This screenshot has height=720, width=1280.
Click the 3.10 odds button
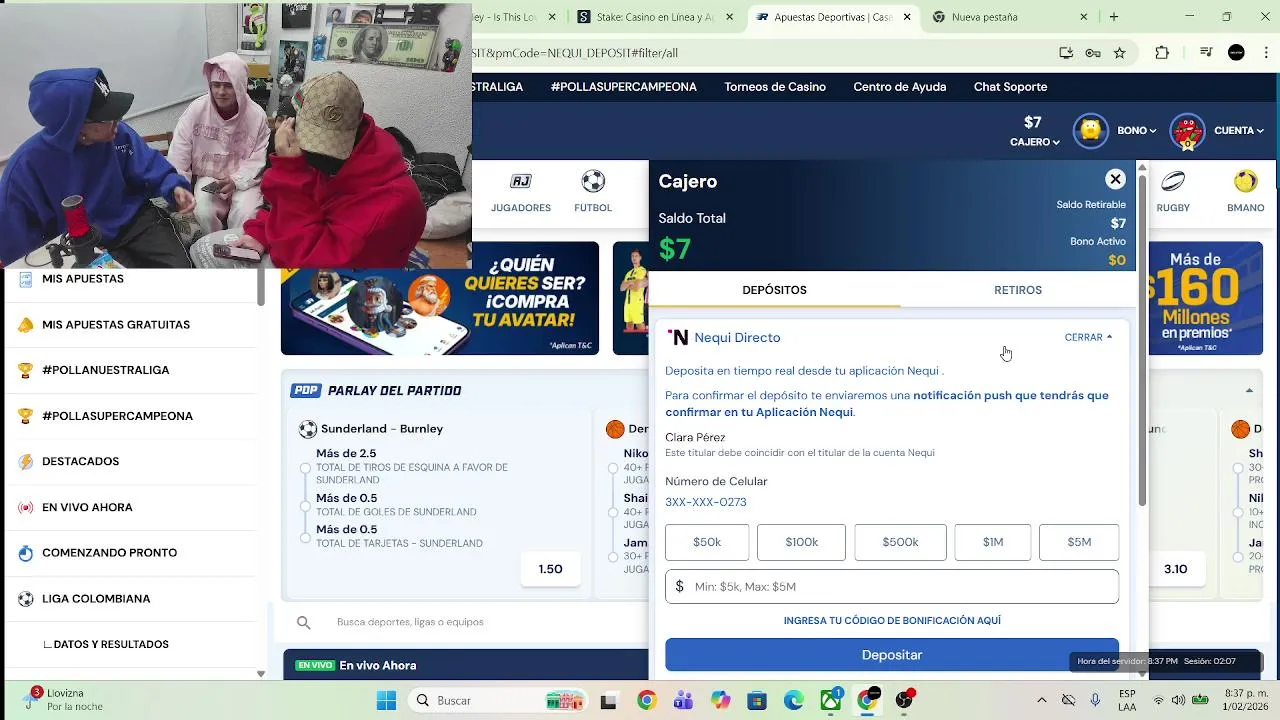point(1176,569)
